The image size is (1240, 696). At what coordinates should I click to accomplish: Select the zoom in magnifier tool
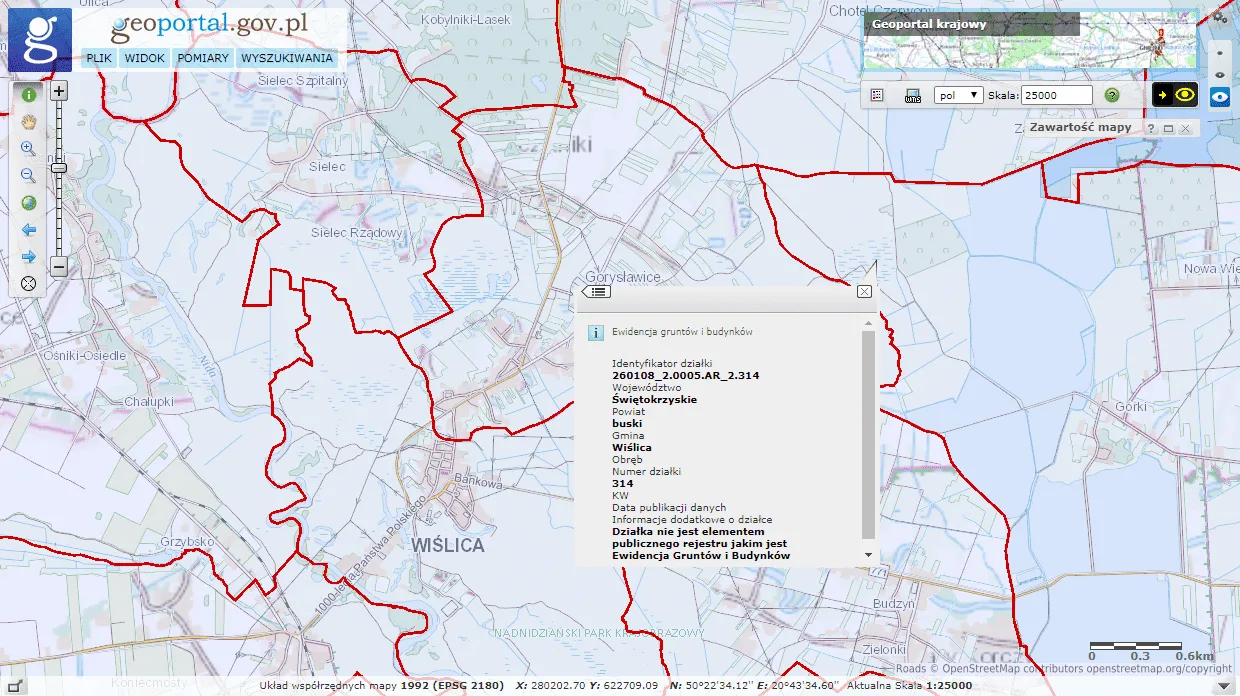pos(28,148)
